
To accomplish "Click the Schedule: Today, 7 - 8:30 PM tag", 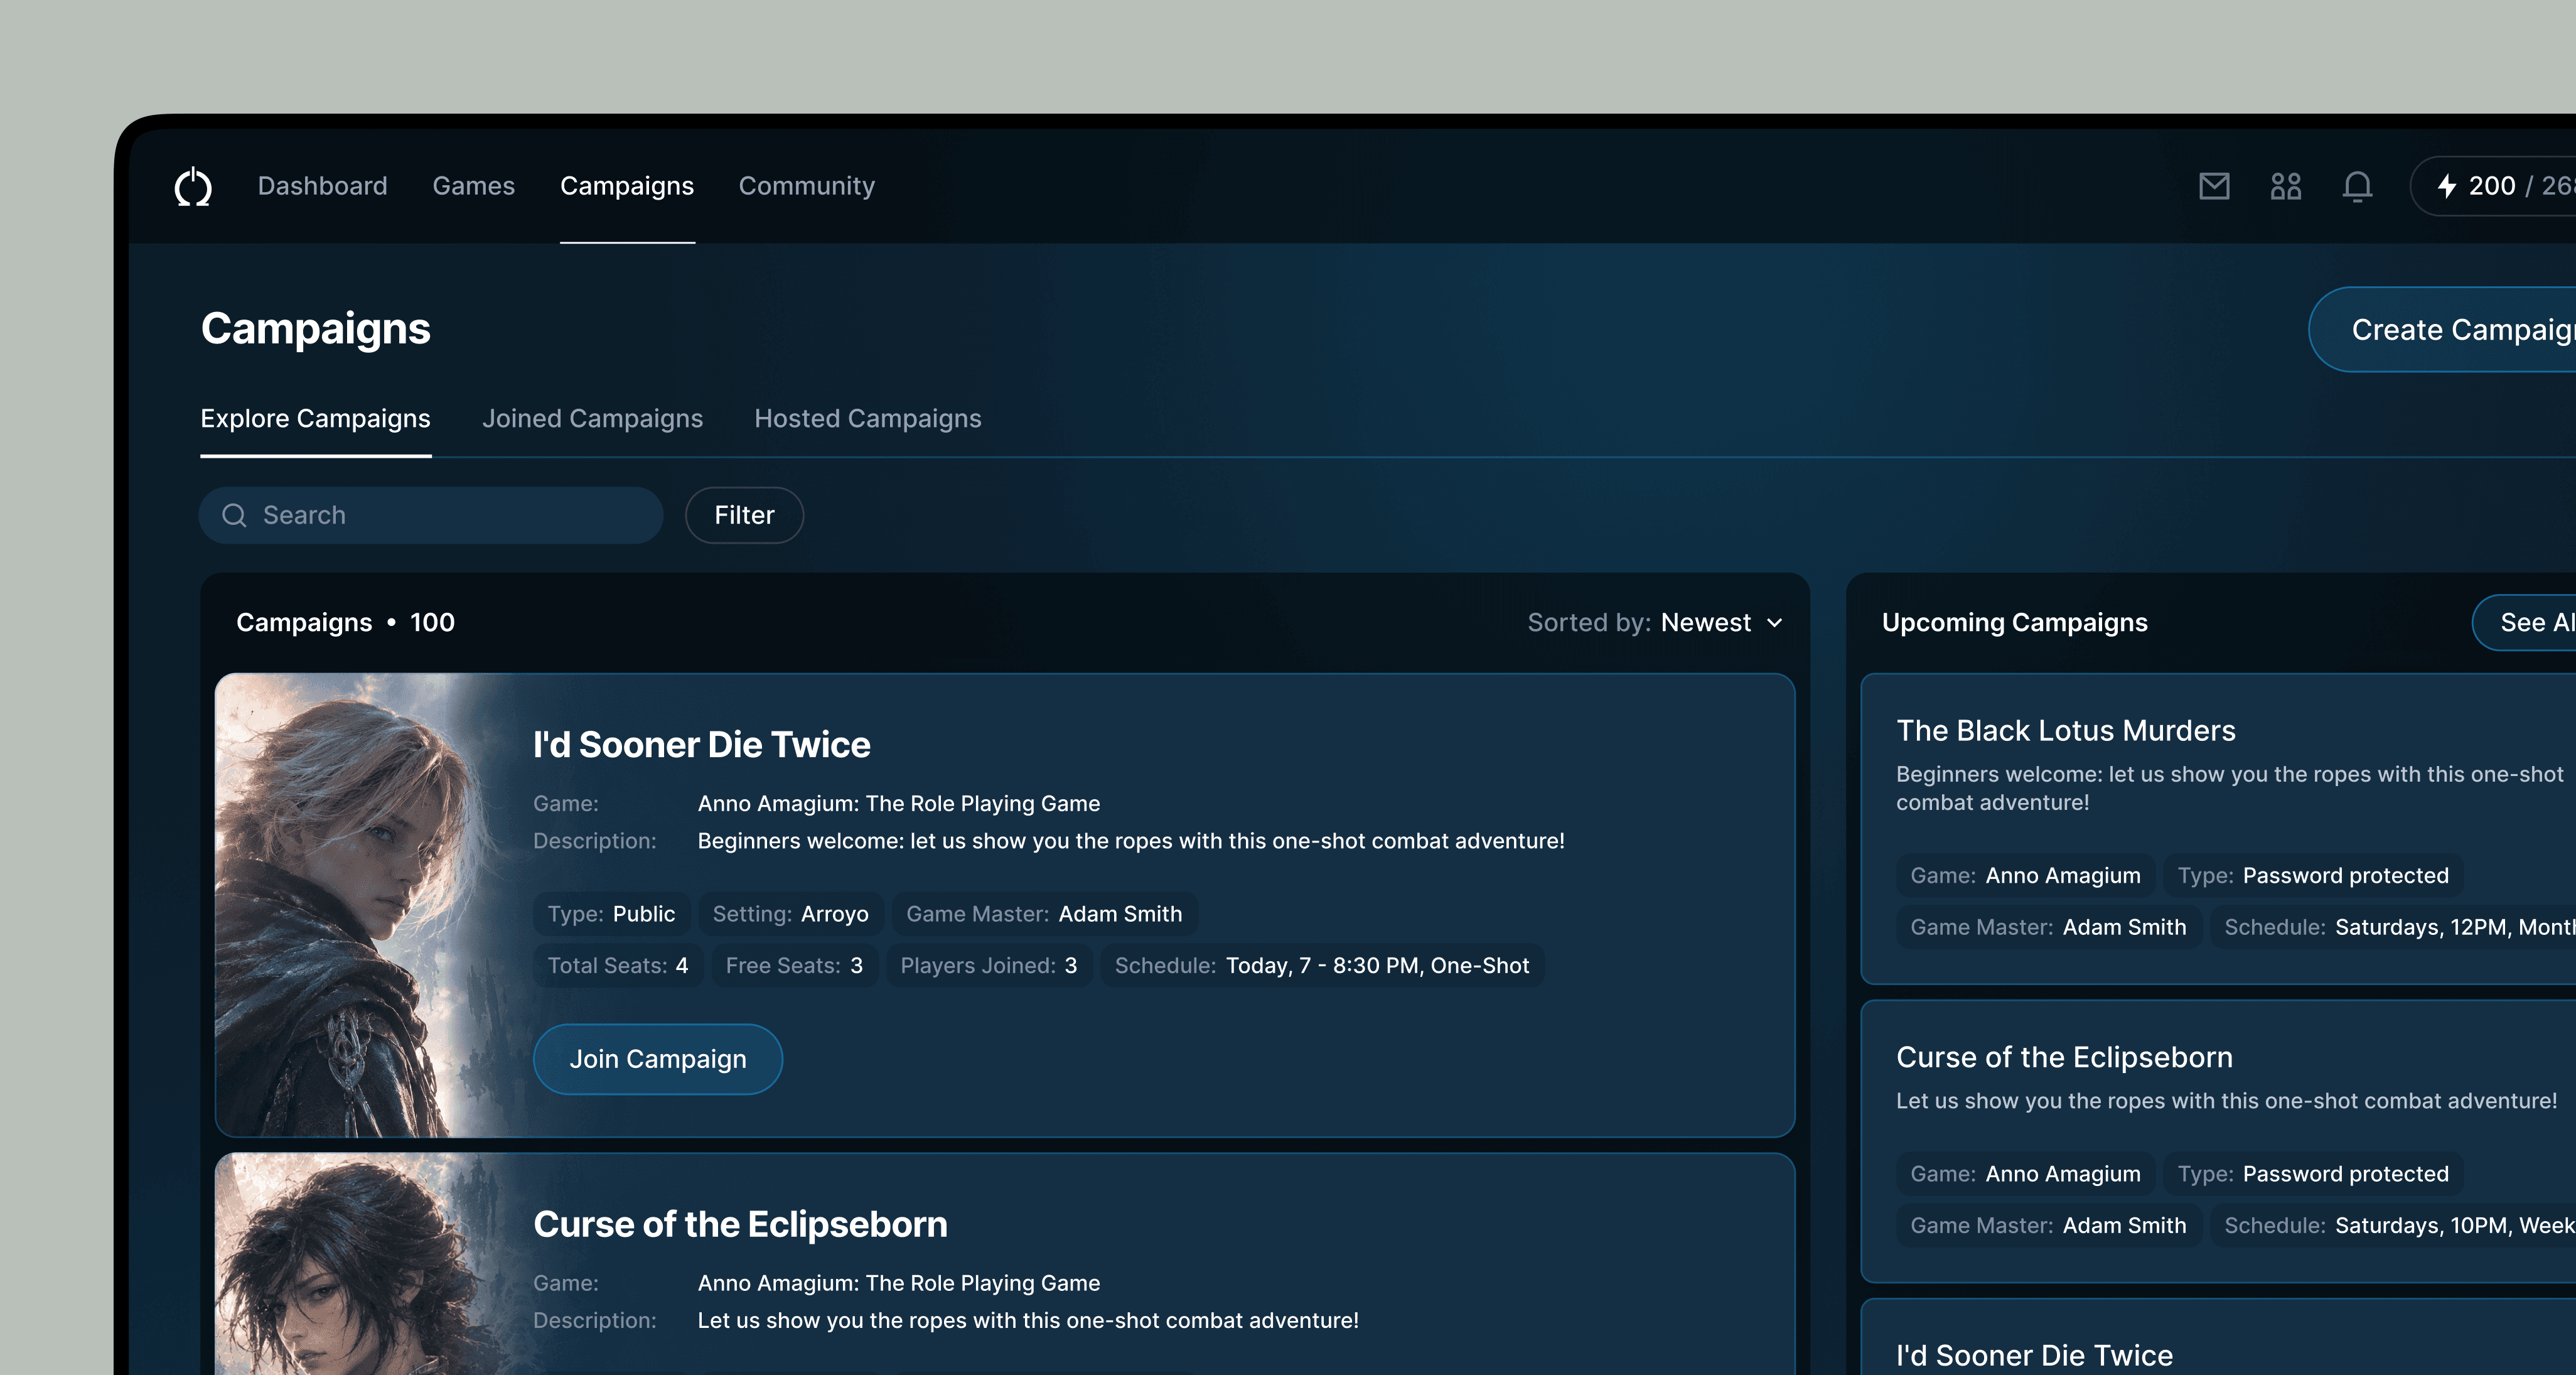I will (x=1322, y=966).
